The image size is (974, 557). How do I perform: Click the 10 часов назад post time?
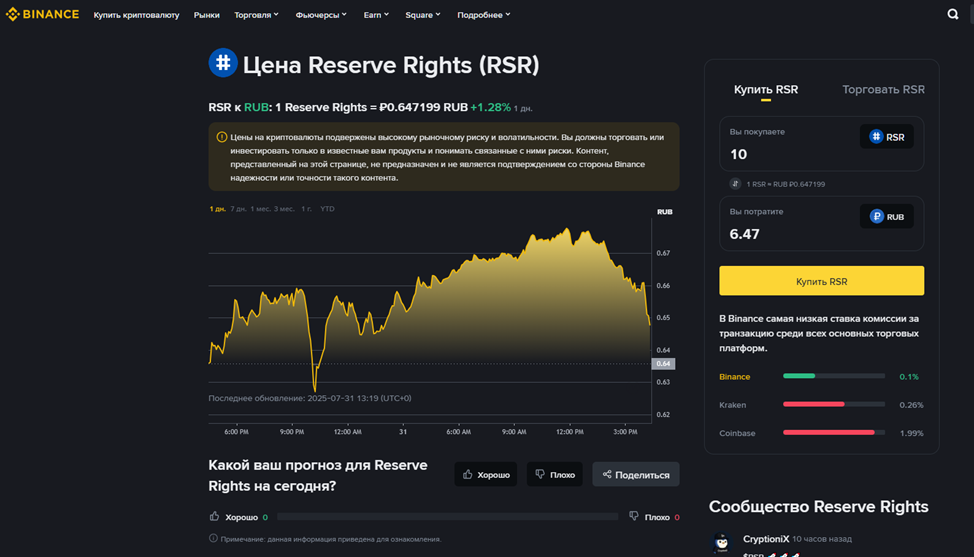822,539
